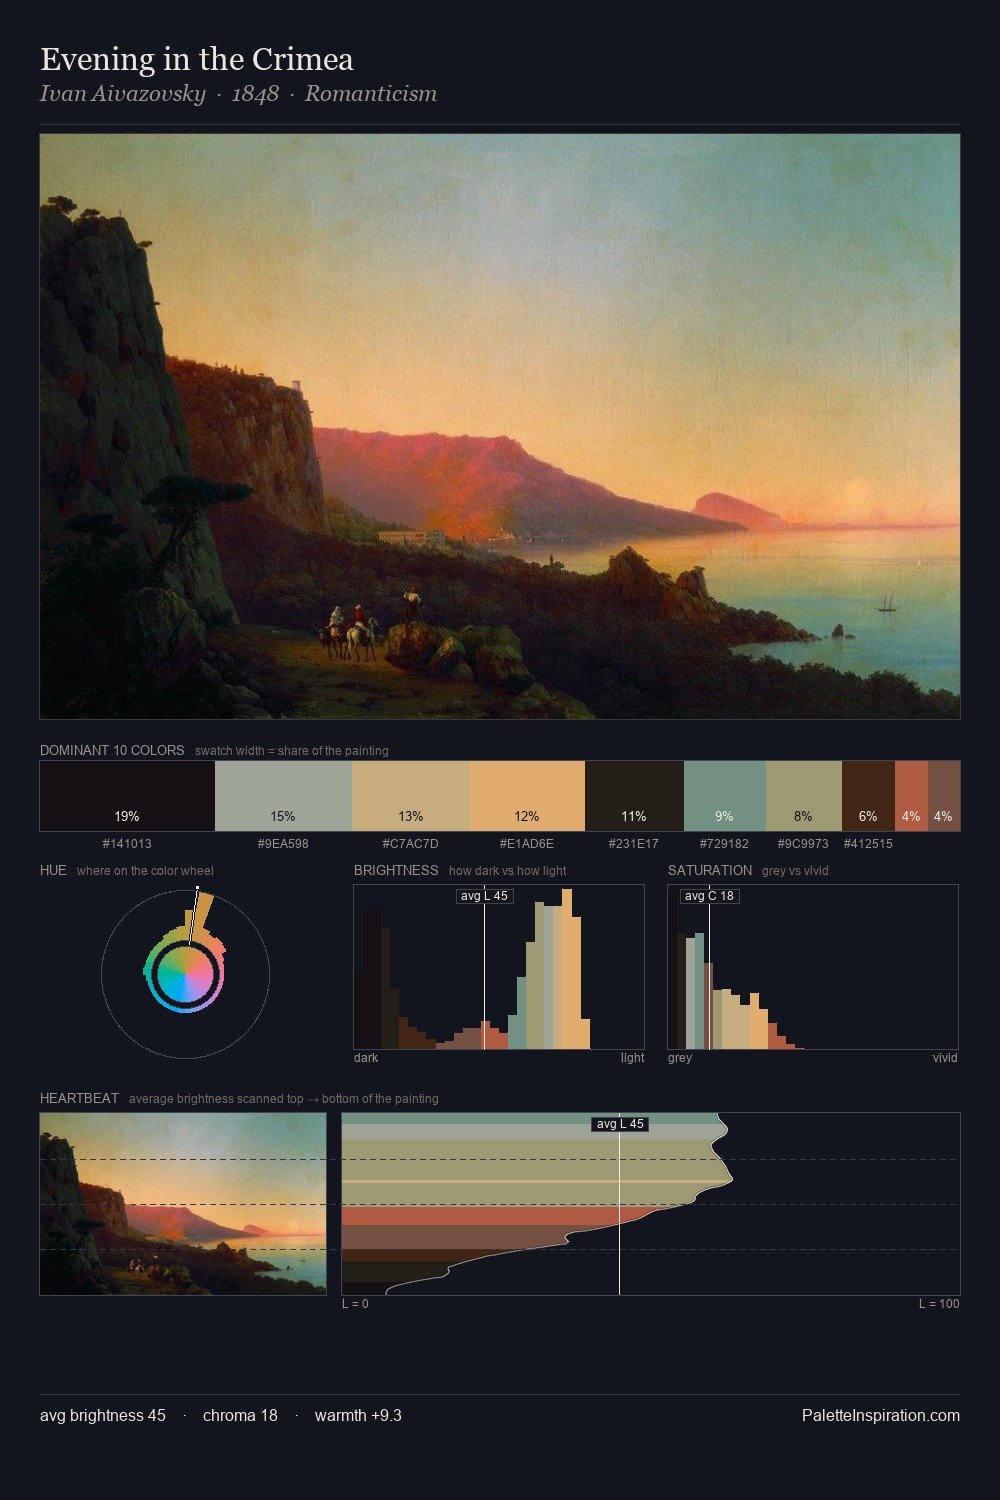Click the 11% dark brown swatch #231E17

634,796
